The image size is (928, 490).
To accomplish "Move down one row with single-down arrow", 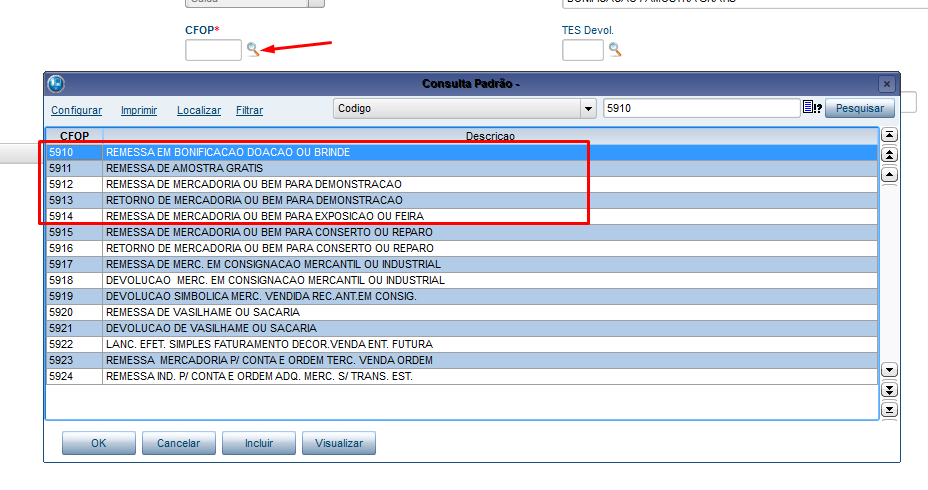I will point(889,370).
